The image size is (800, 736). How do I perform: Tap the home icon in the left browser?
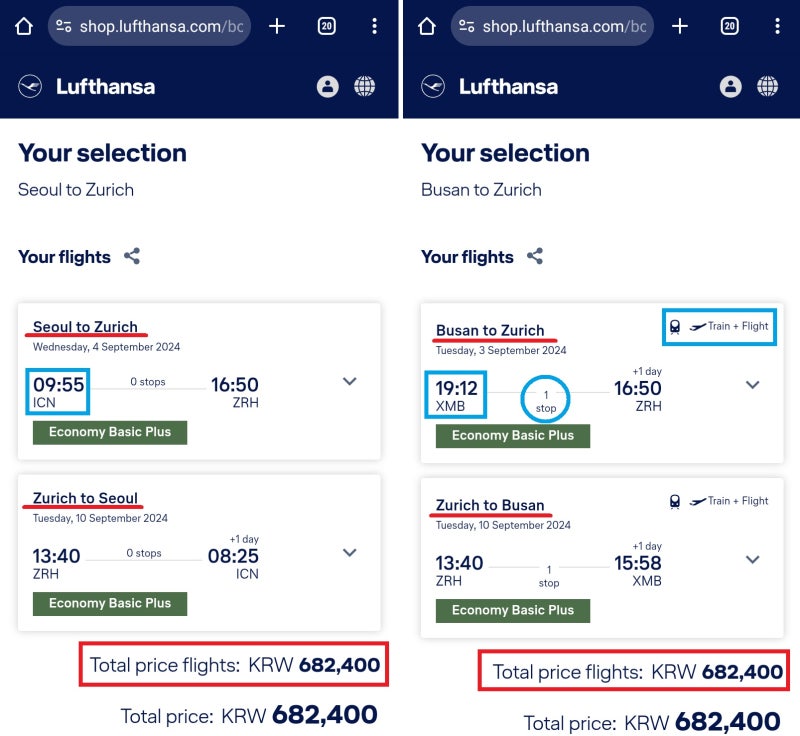point(23,27)
